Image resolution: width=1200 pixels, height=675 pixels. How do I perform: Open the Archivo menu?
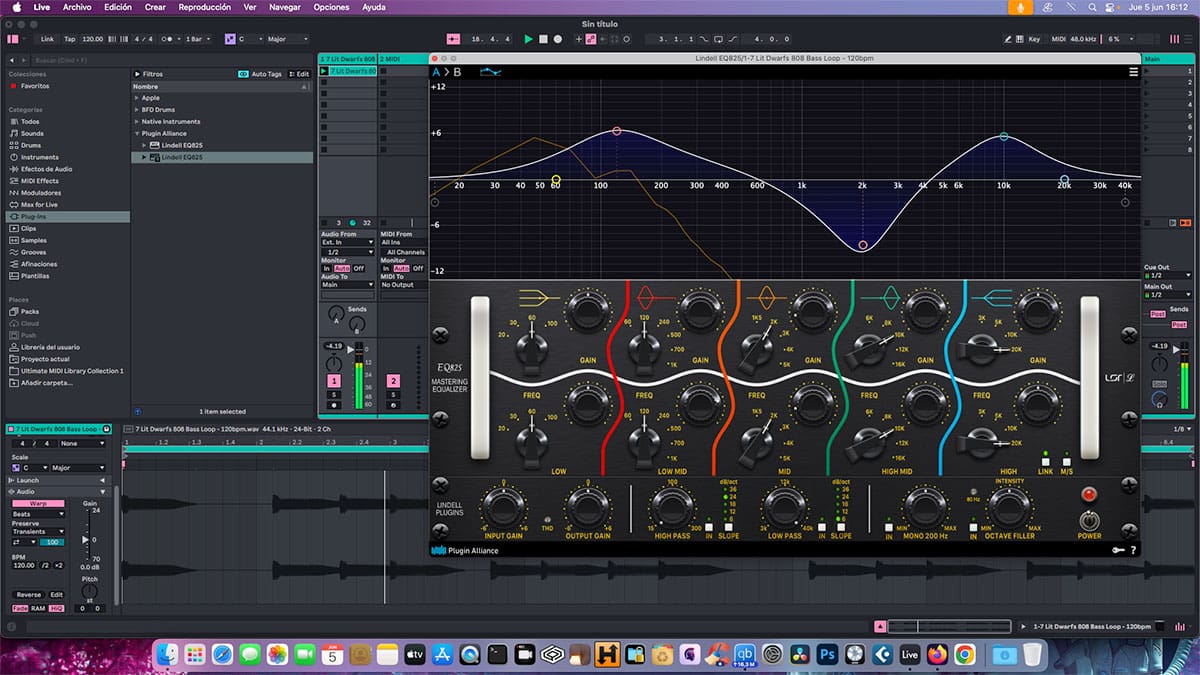click(77, 7)
